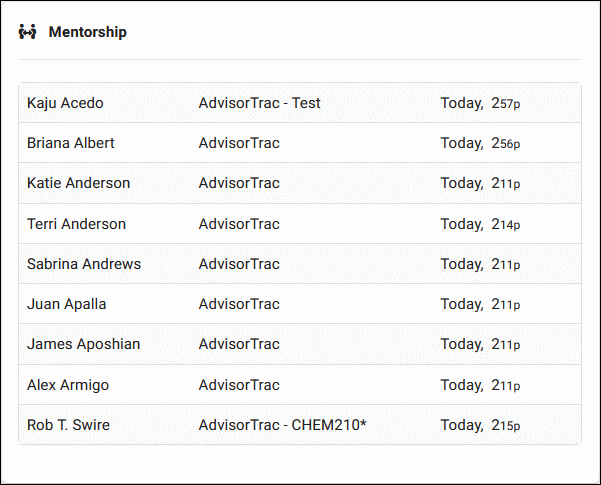Click Kaju Acedo's Today 2:57p time
Screen dimensions: 601x485
point(480,103)
